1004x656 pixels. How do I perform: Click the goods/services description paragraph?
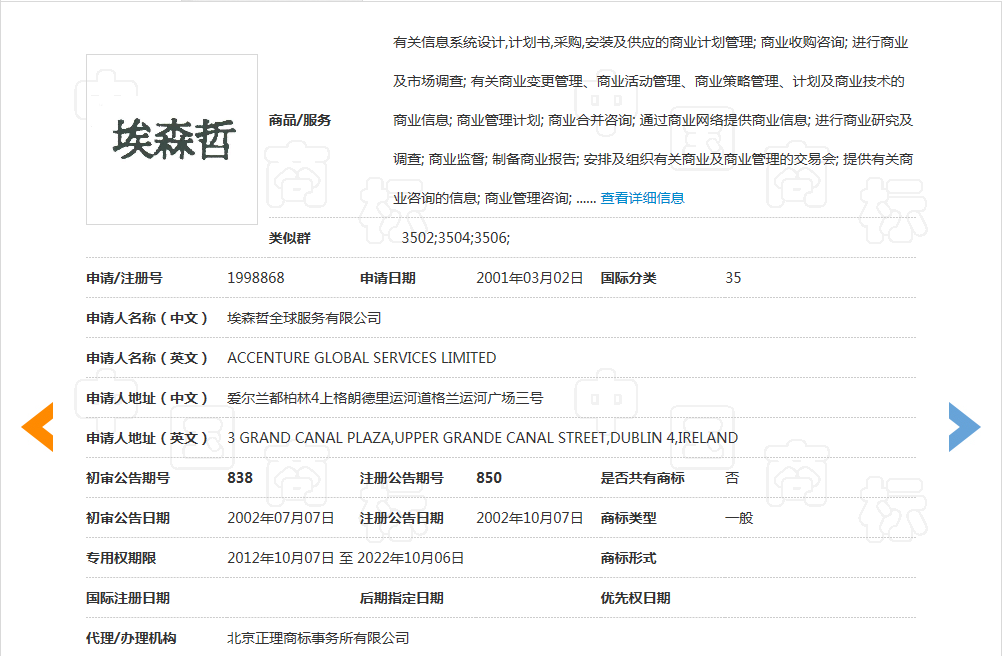653,120
